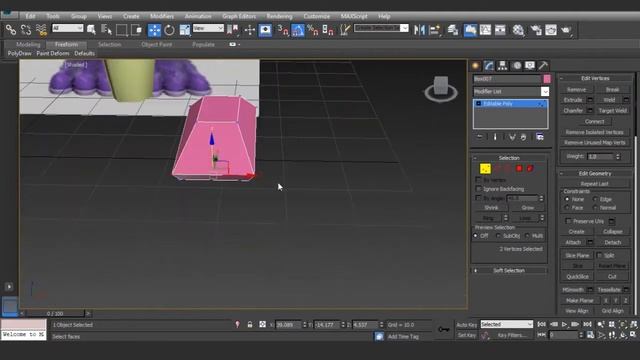
Task: Switch to the Object Paint ribbon tab
Action: 157,44
